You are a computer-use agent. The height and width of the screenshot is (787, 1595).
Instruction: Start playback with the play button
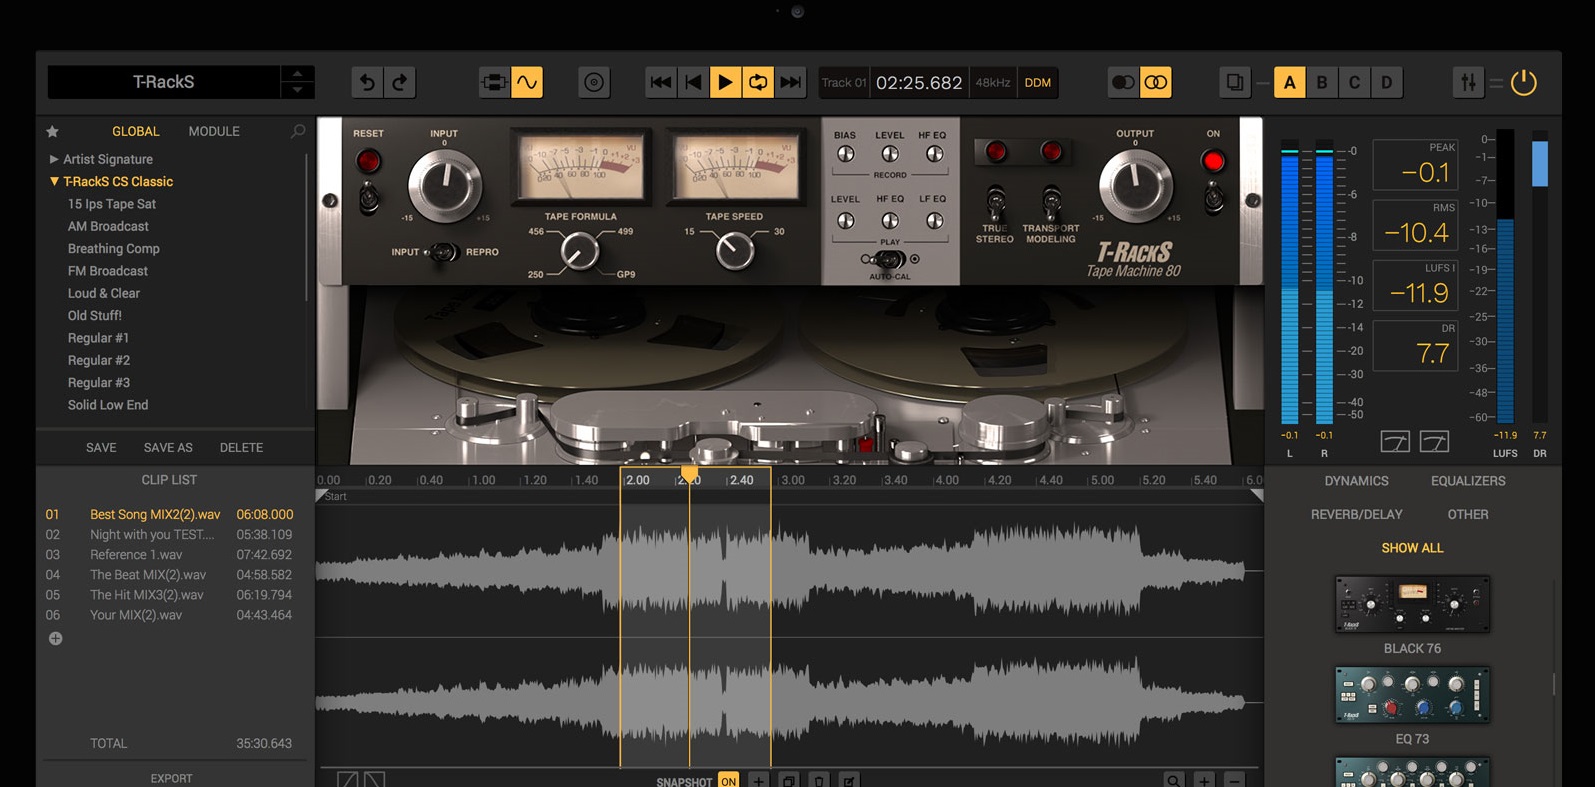pos(725,82)
